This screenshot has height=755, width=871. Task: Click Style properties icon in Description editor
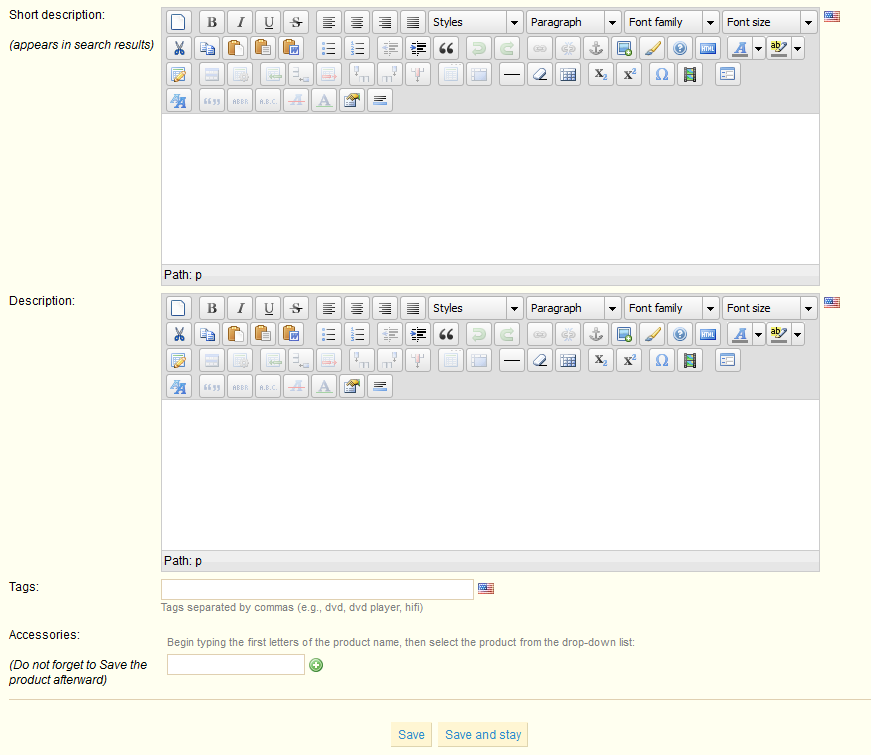point(178,386)
